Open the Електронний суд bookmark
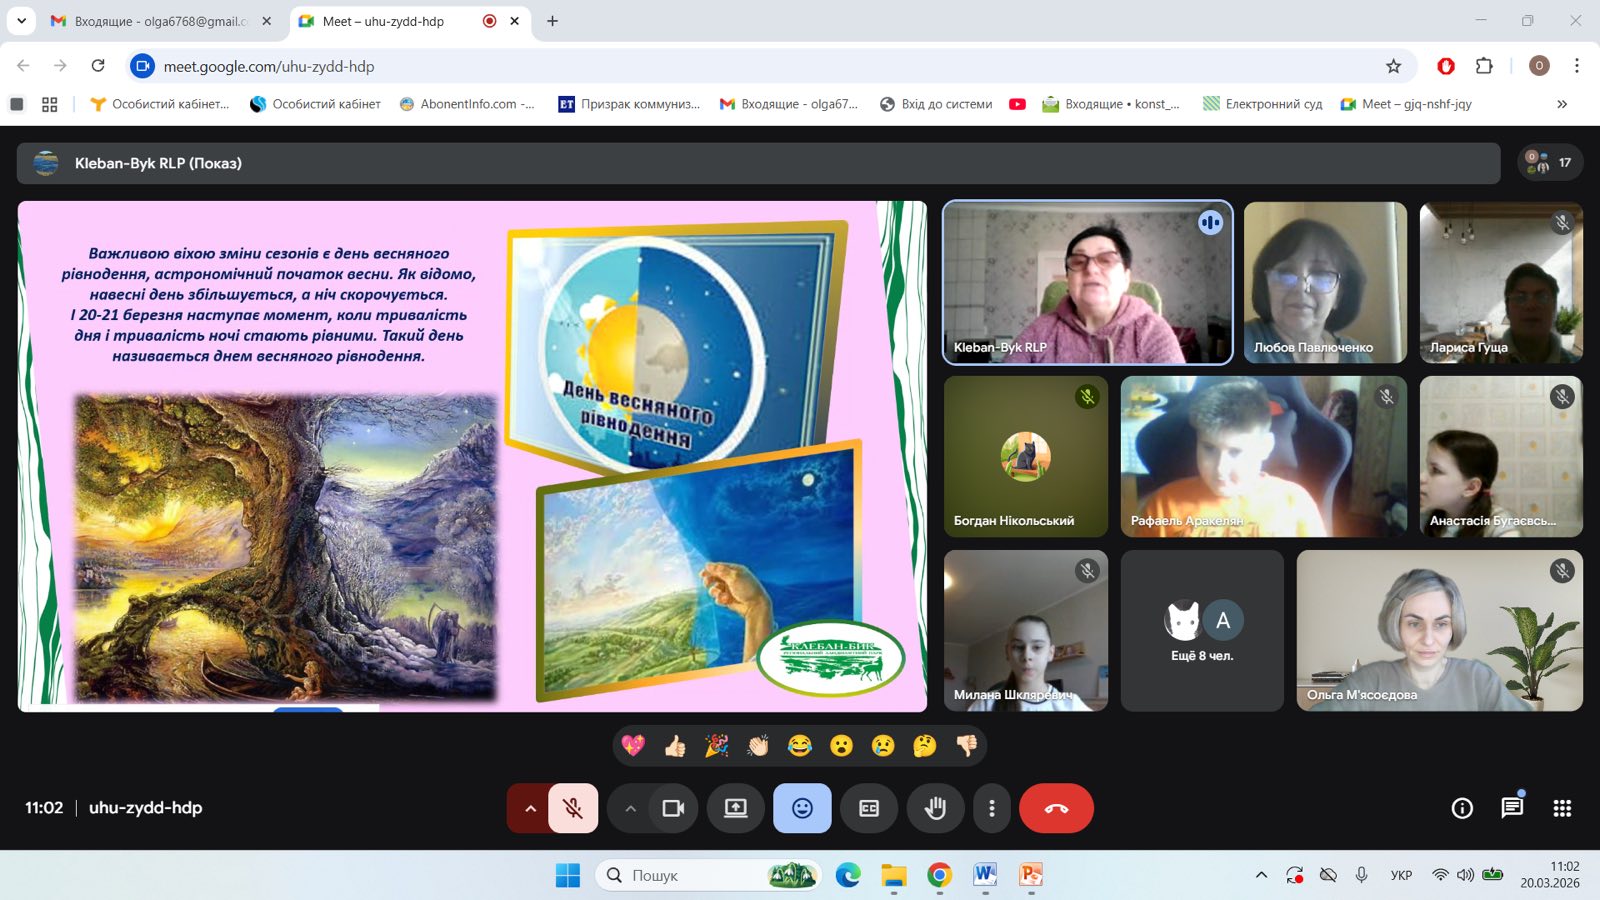Image resolution: width=1600 pixels, height=900 pixels. coord(1262,104)
